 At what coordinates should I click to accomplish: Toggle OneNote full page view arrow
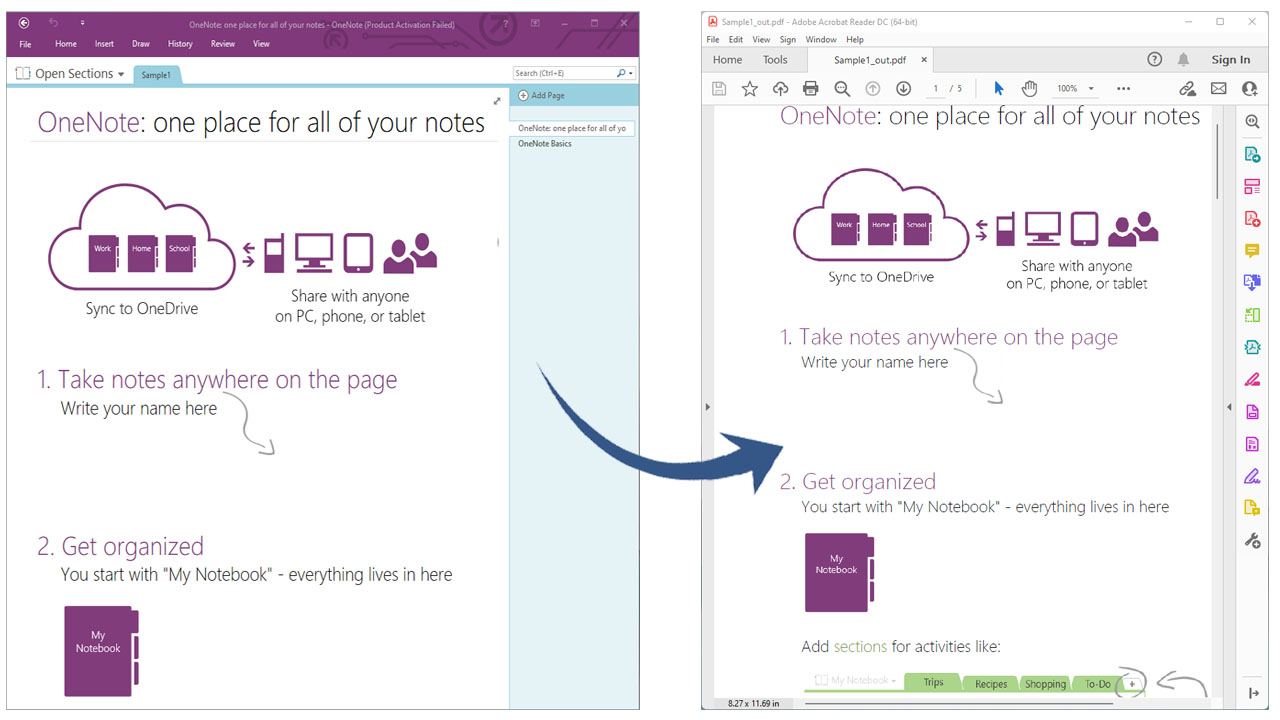497,100
